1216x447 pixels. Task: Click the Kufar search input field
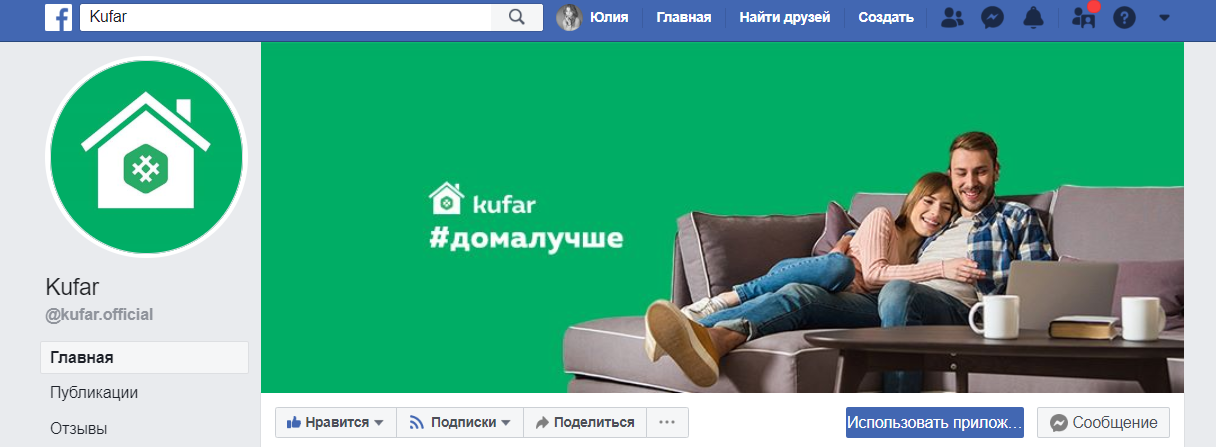point(286,17)
